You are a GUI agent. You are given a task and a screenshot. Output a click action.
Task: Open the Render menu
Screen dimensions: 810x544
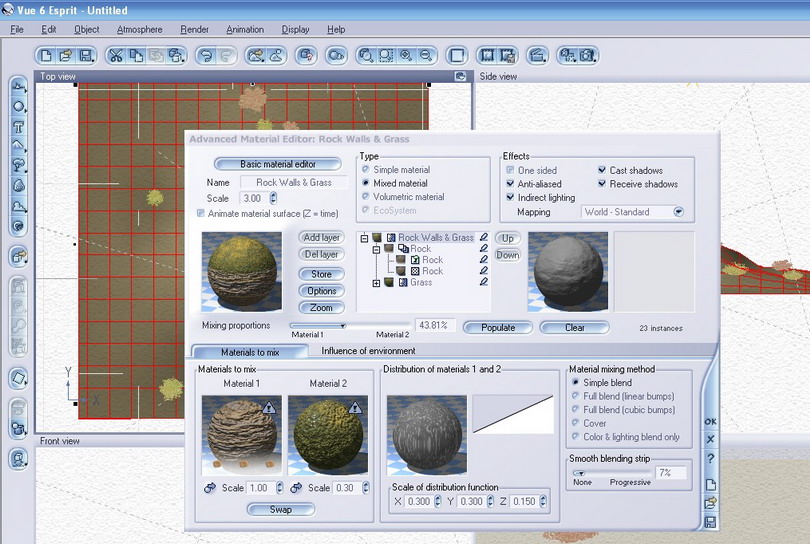(194, 29)
